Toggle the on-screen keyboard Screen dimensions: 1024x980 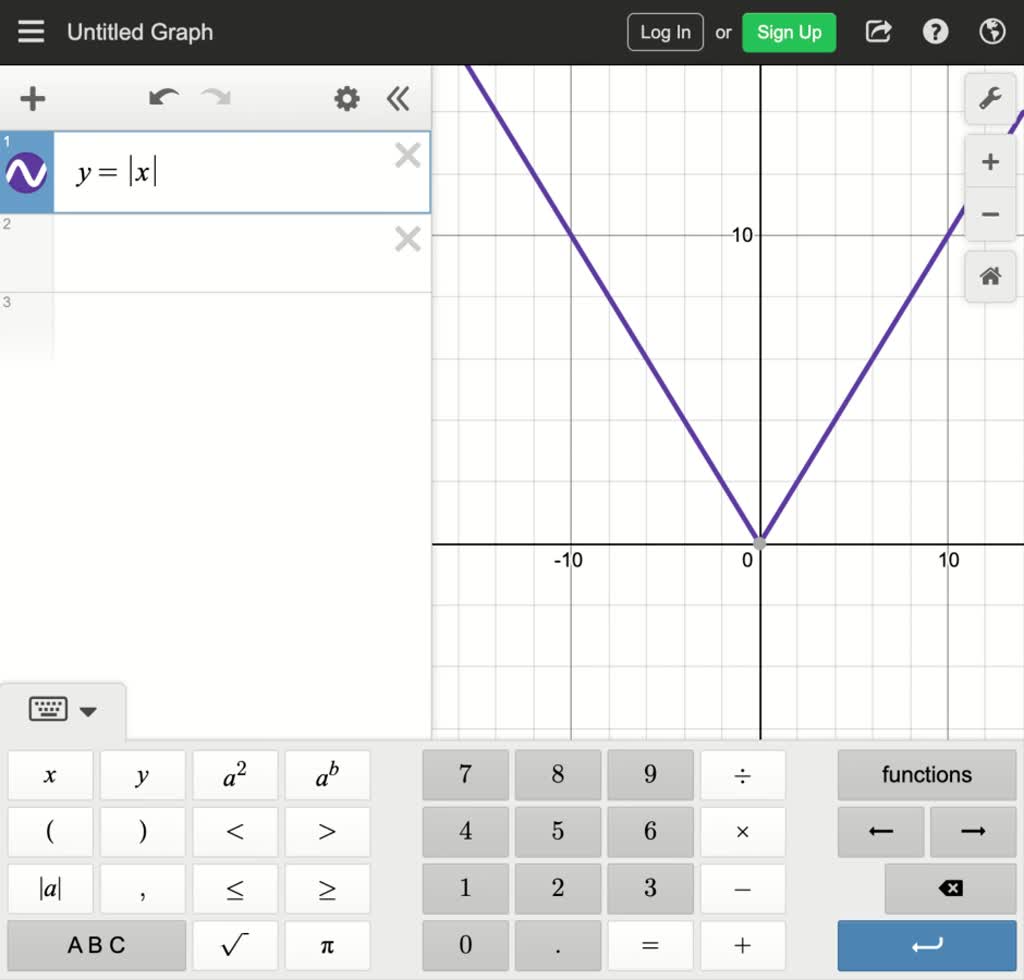pos(47,710)
